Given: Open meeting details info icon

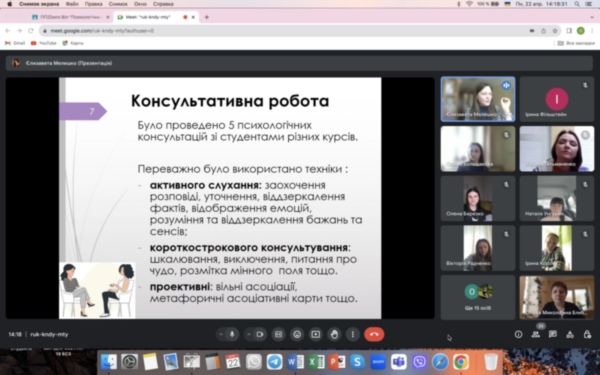Looking at the screenshot, I should tap(518, 334).
